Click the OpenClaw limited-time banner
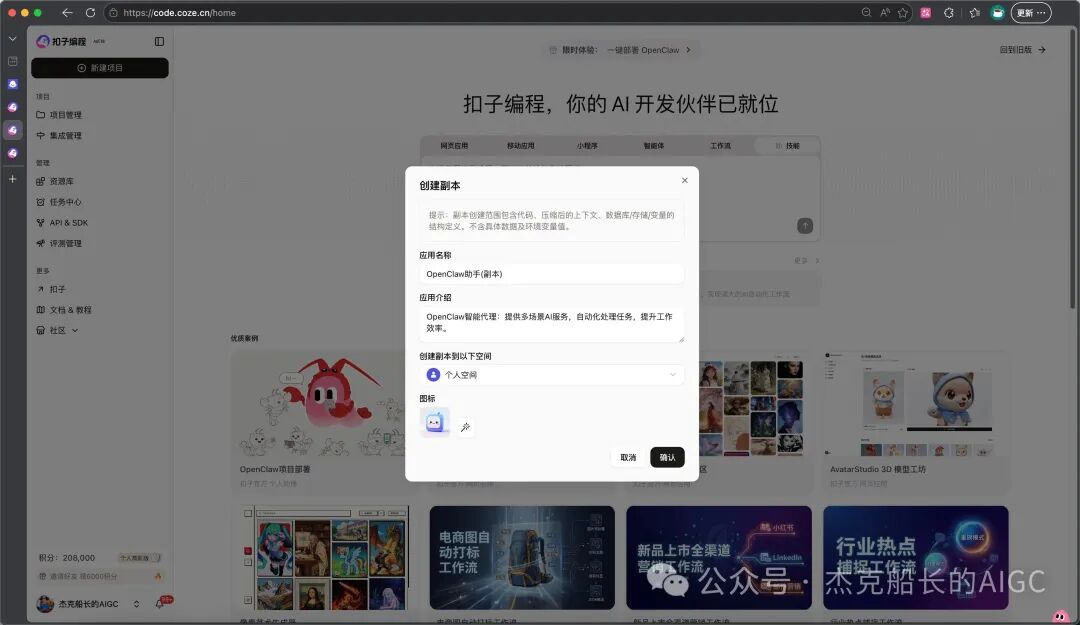The image size is (1080, 625). pos(620,50)
